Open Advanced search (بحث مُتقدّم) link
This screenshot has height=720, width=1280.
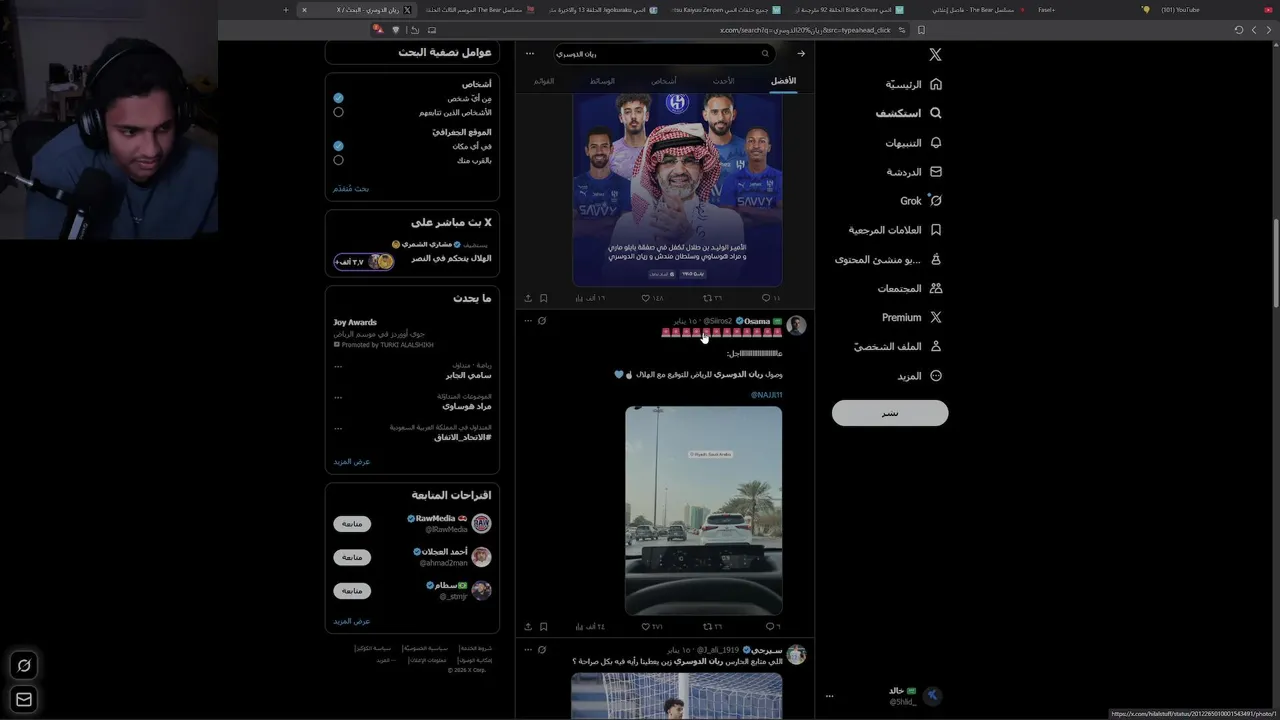(x=351, y=188)
